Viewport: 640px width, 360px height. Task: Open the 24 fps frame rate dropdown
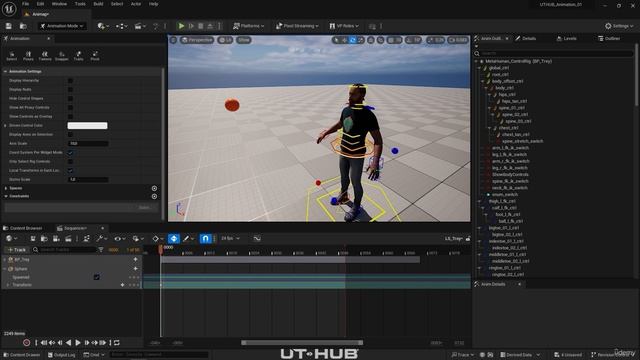pos(231,238)
